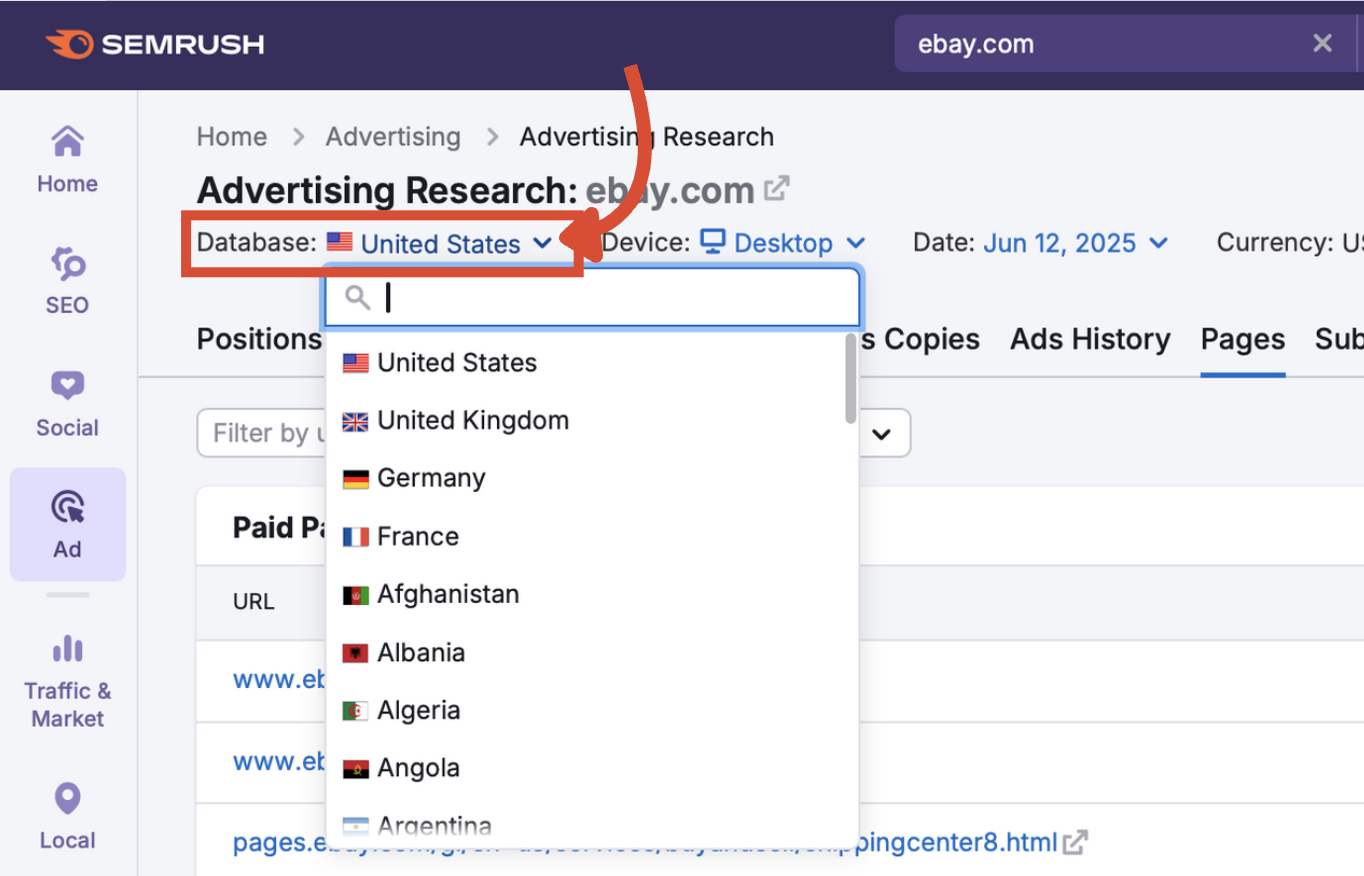Click the Semrush logo icon

coord(70,44)
